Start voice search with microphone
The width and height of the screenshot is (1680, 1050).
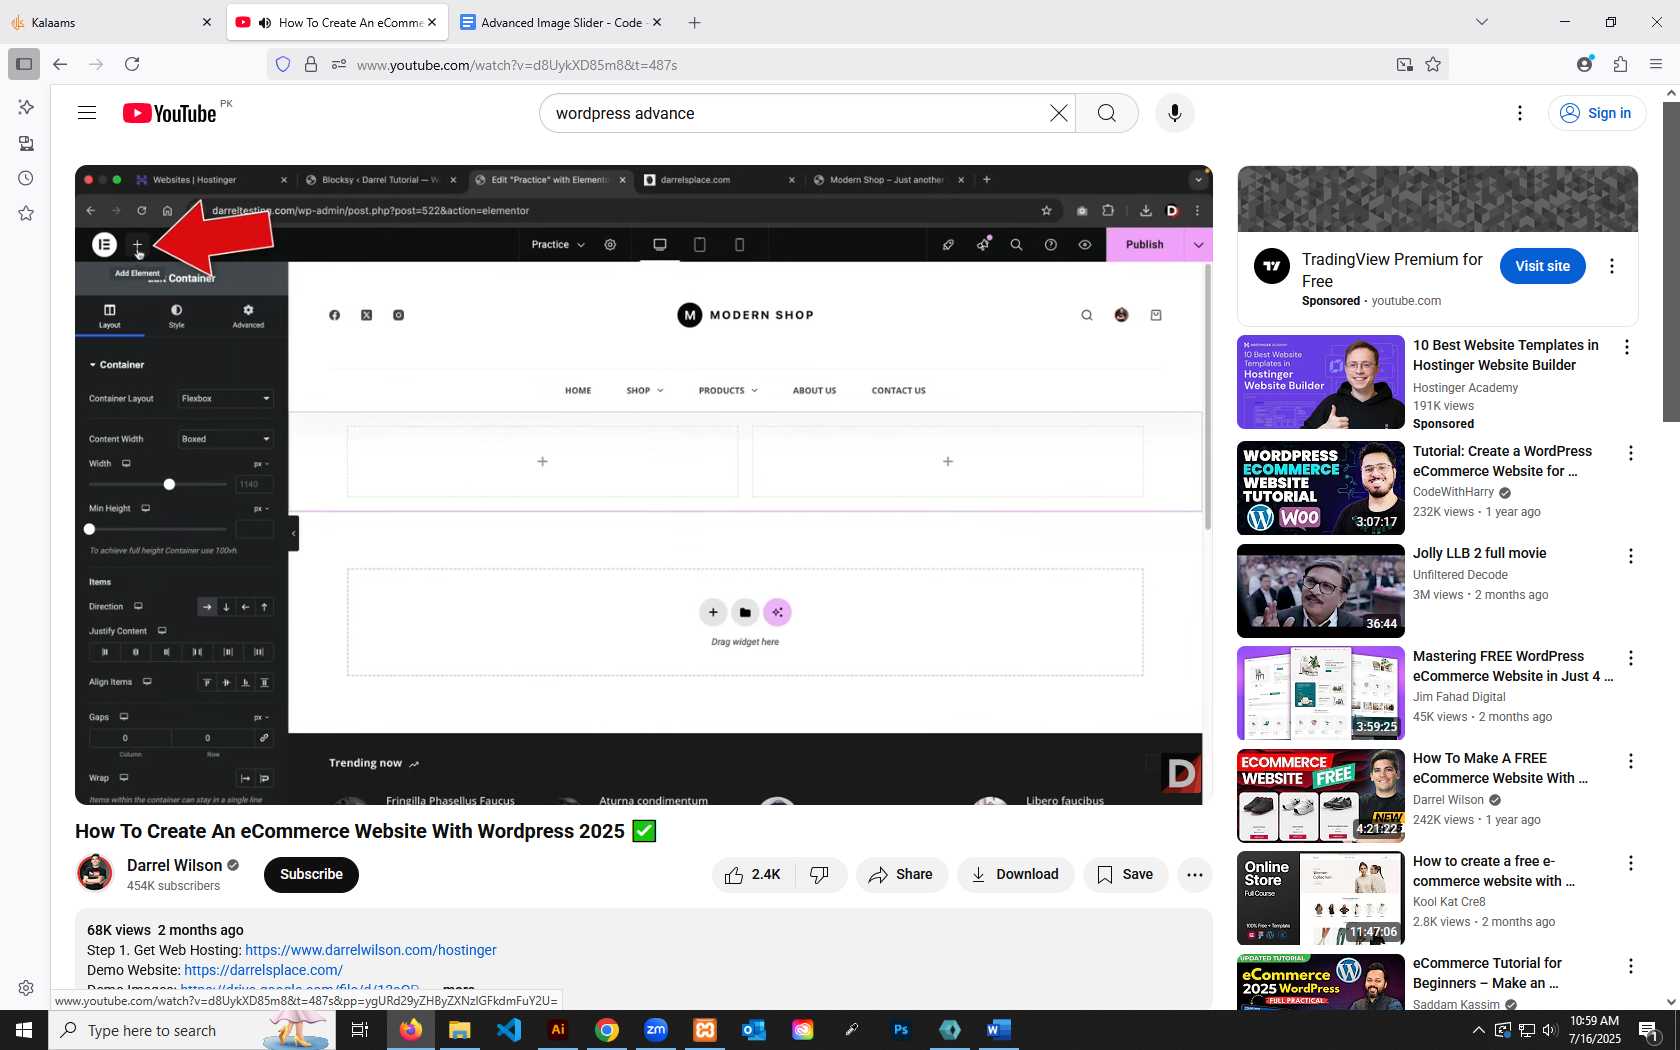pyautogui.click(x=1175, y=113)
